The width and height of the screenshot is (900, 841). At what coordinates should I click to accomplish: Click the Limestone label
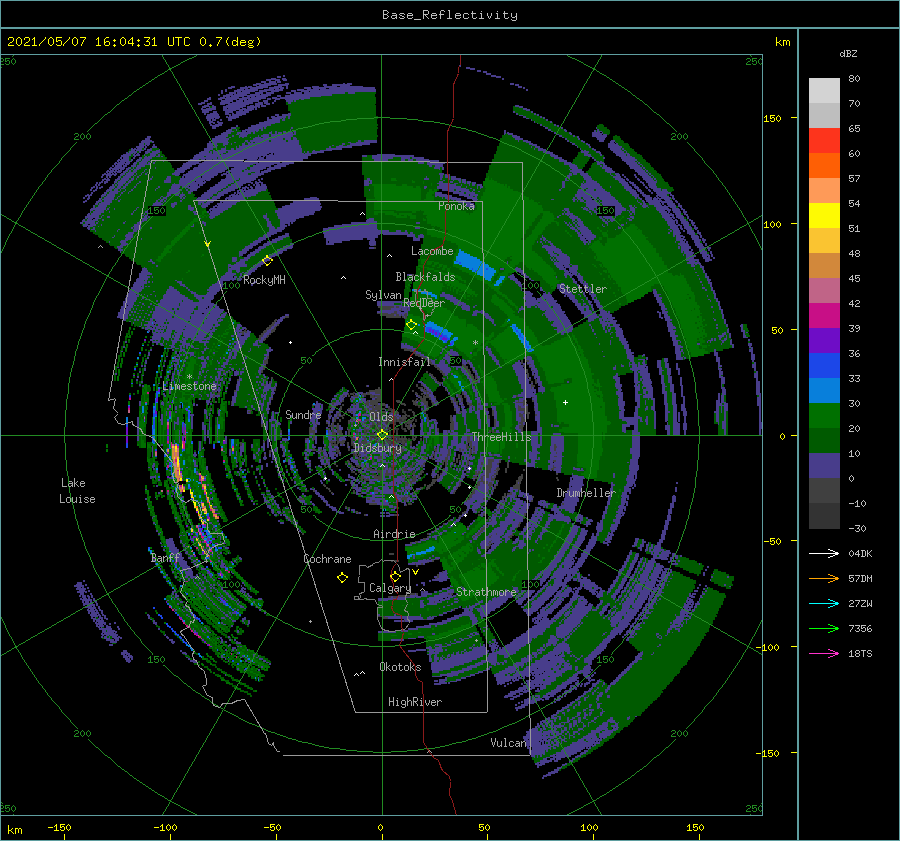(x=189, y=386)
